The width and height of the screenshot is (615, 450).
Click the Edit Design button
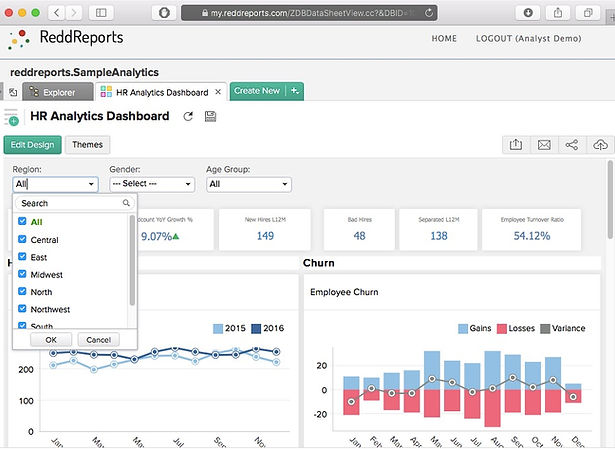point(33,145)
